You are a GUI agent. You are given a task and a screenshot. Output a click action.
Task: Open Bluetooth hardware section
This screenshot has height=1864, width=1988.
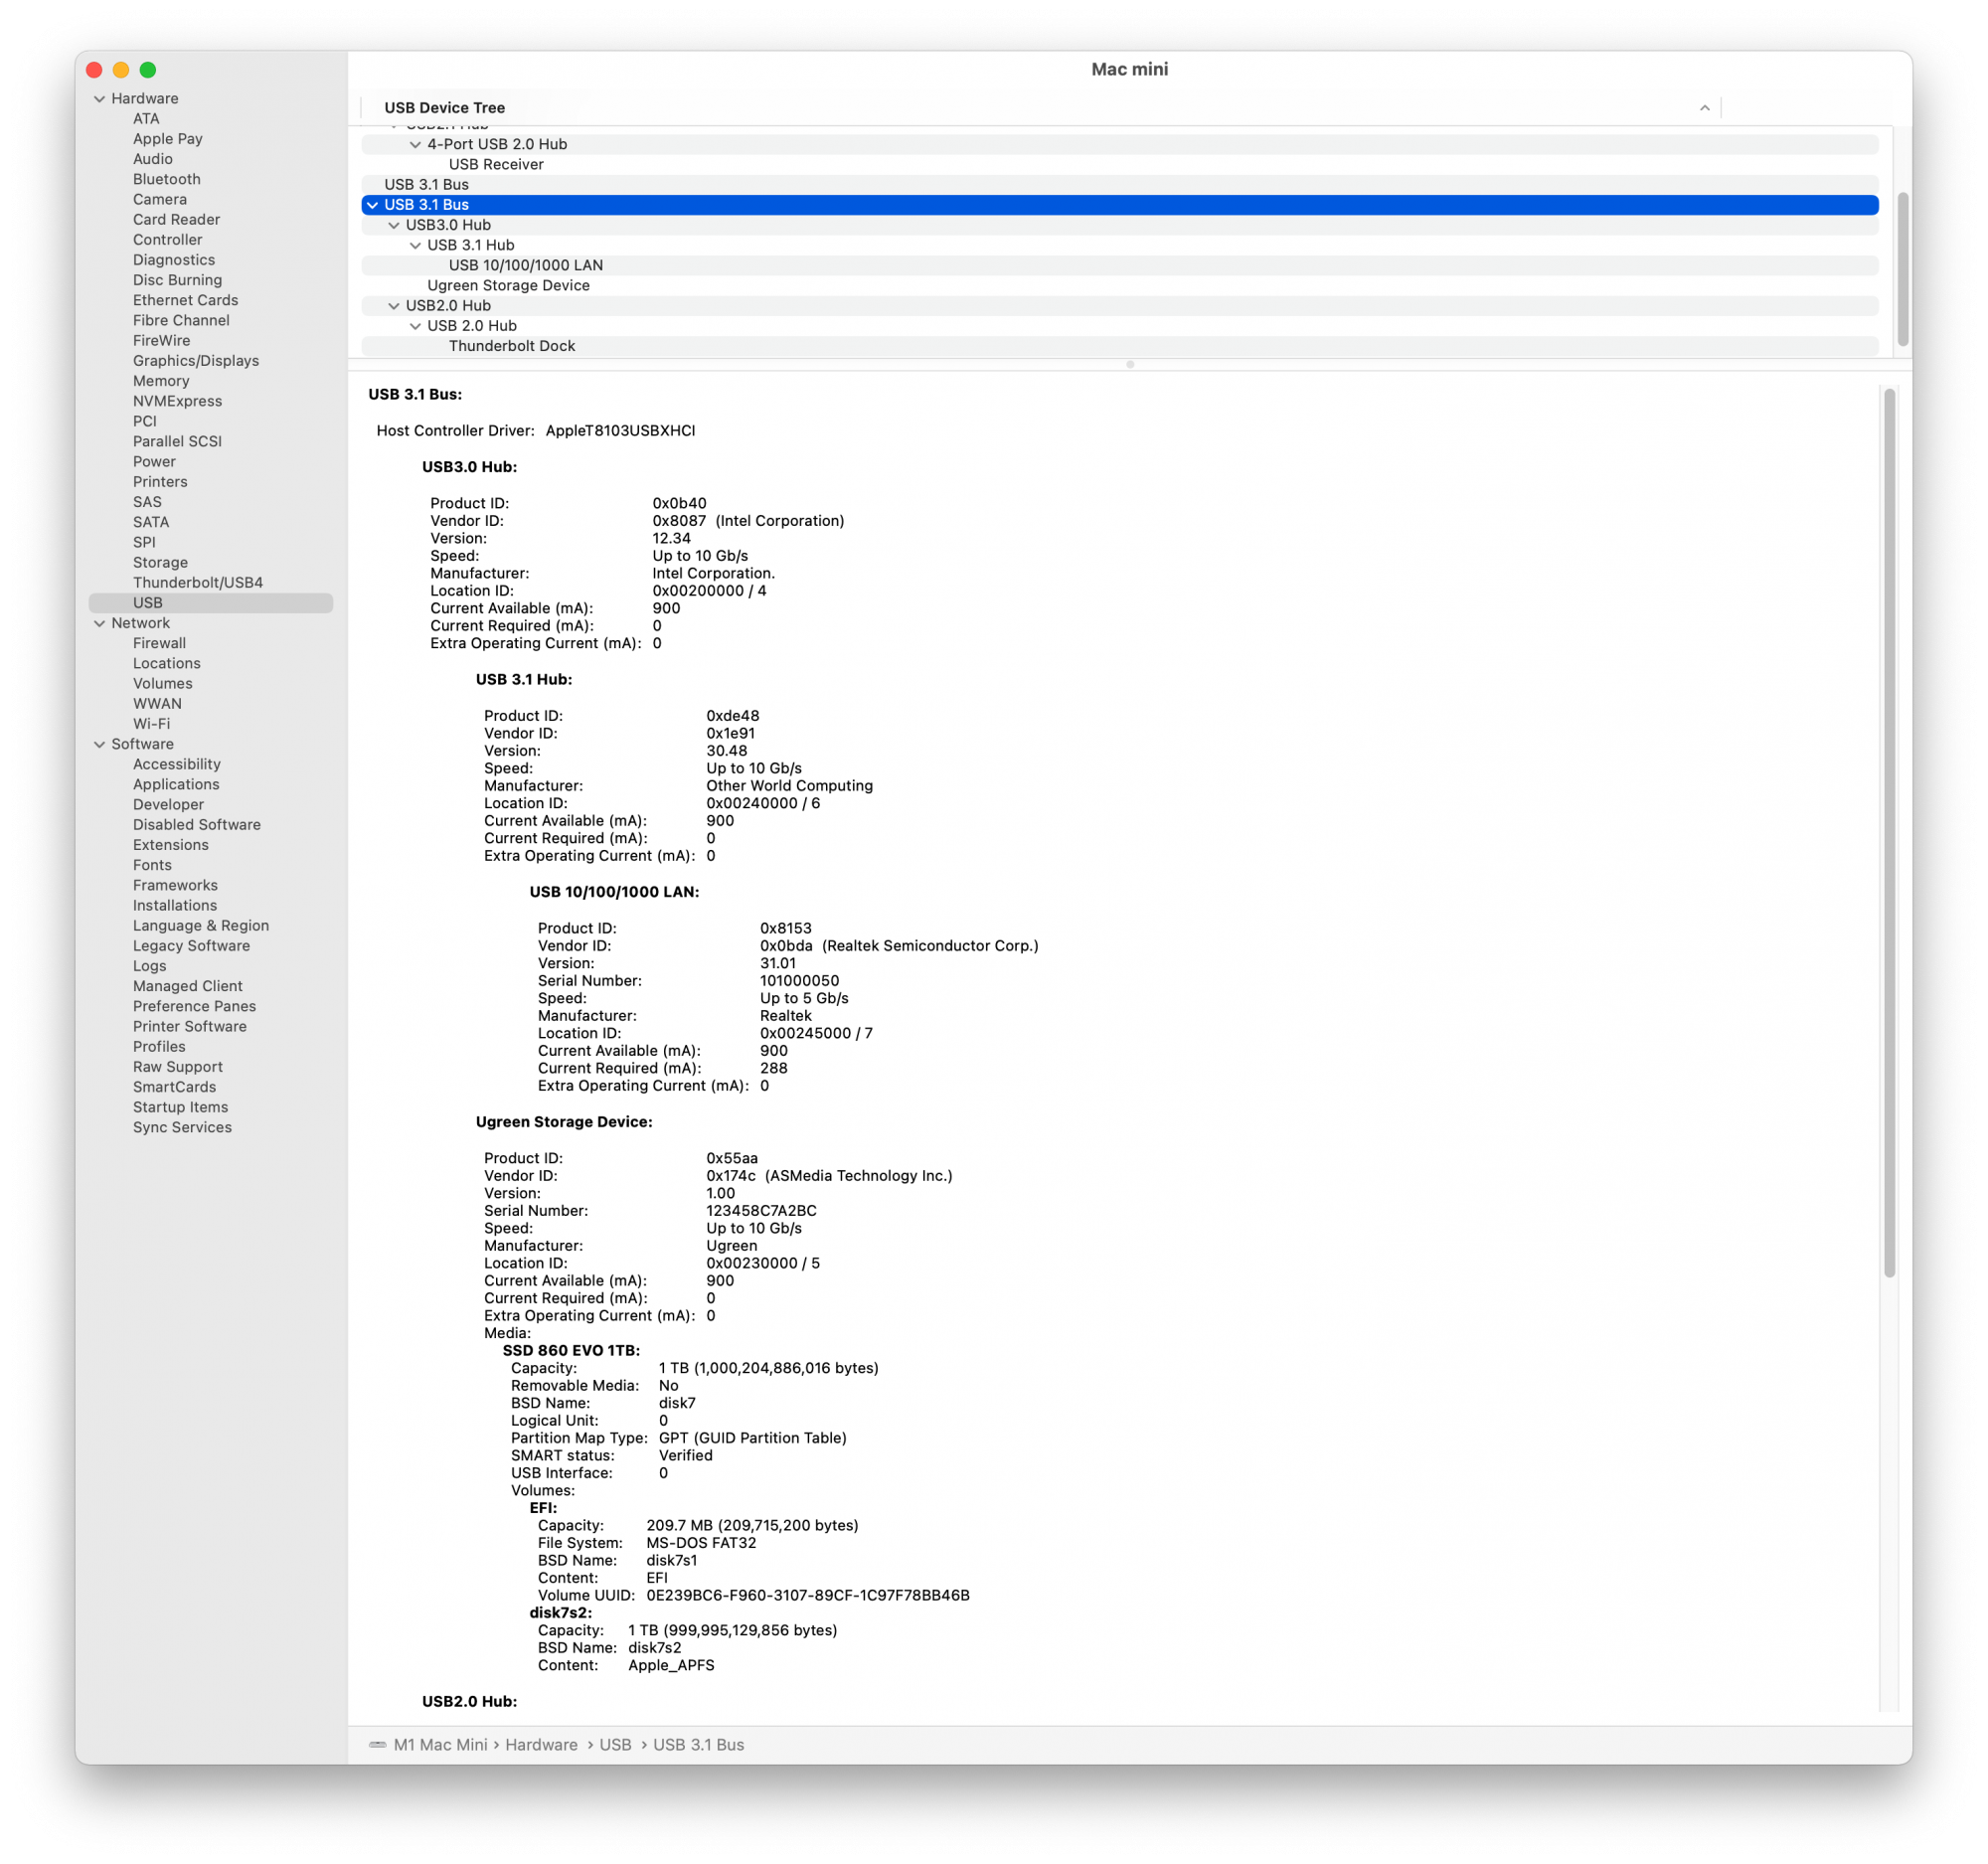(x=166, y=179)
